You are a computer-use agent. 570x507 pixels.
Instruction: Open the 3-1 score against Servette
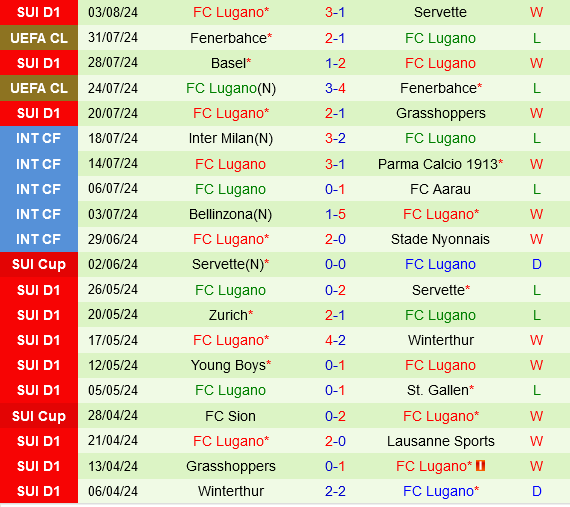click(335, 12)
